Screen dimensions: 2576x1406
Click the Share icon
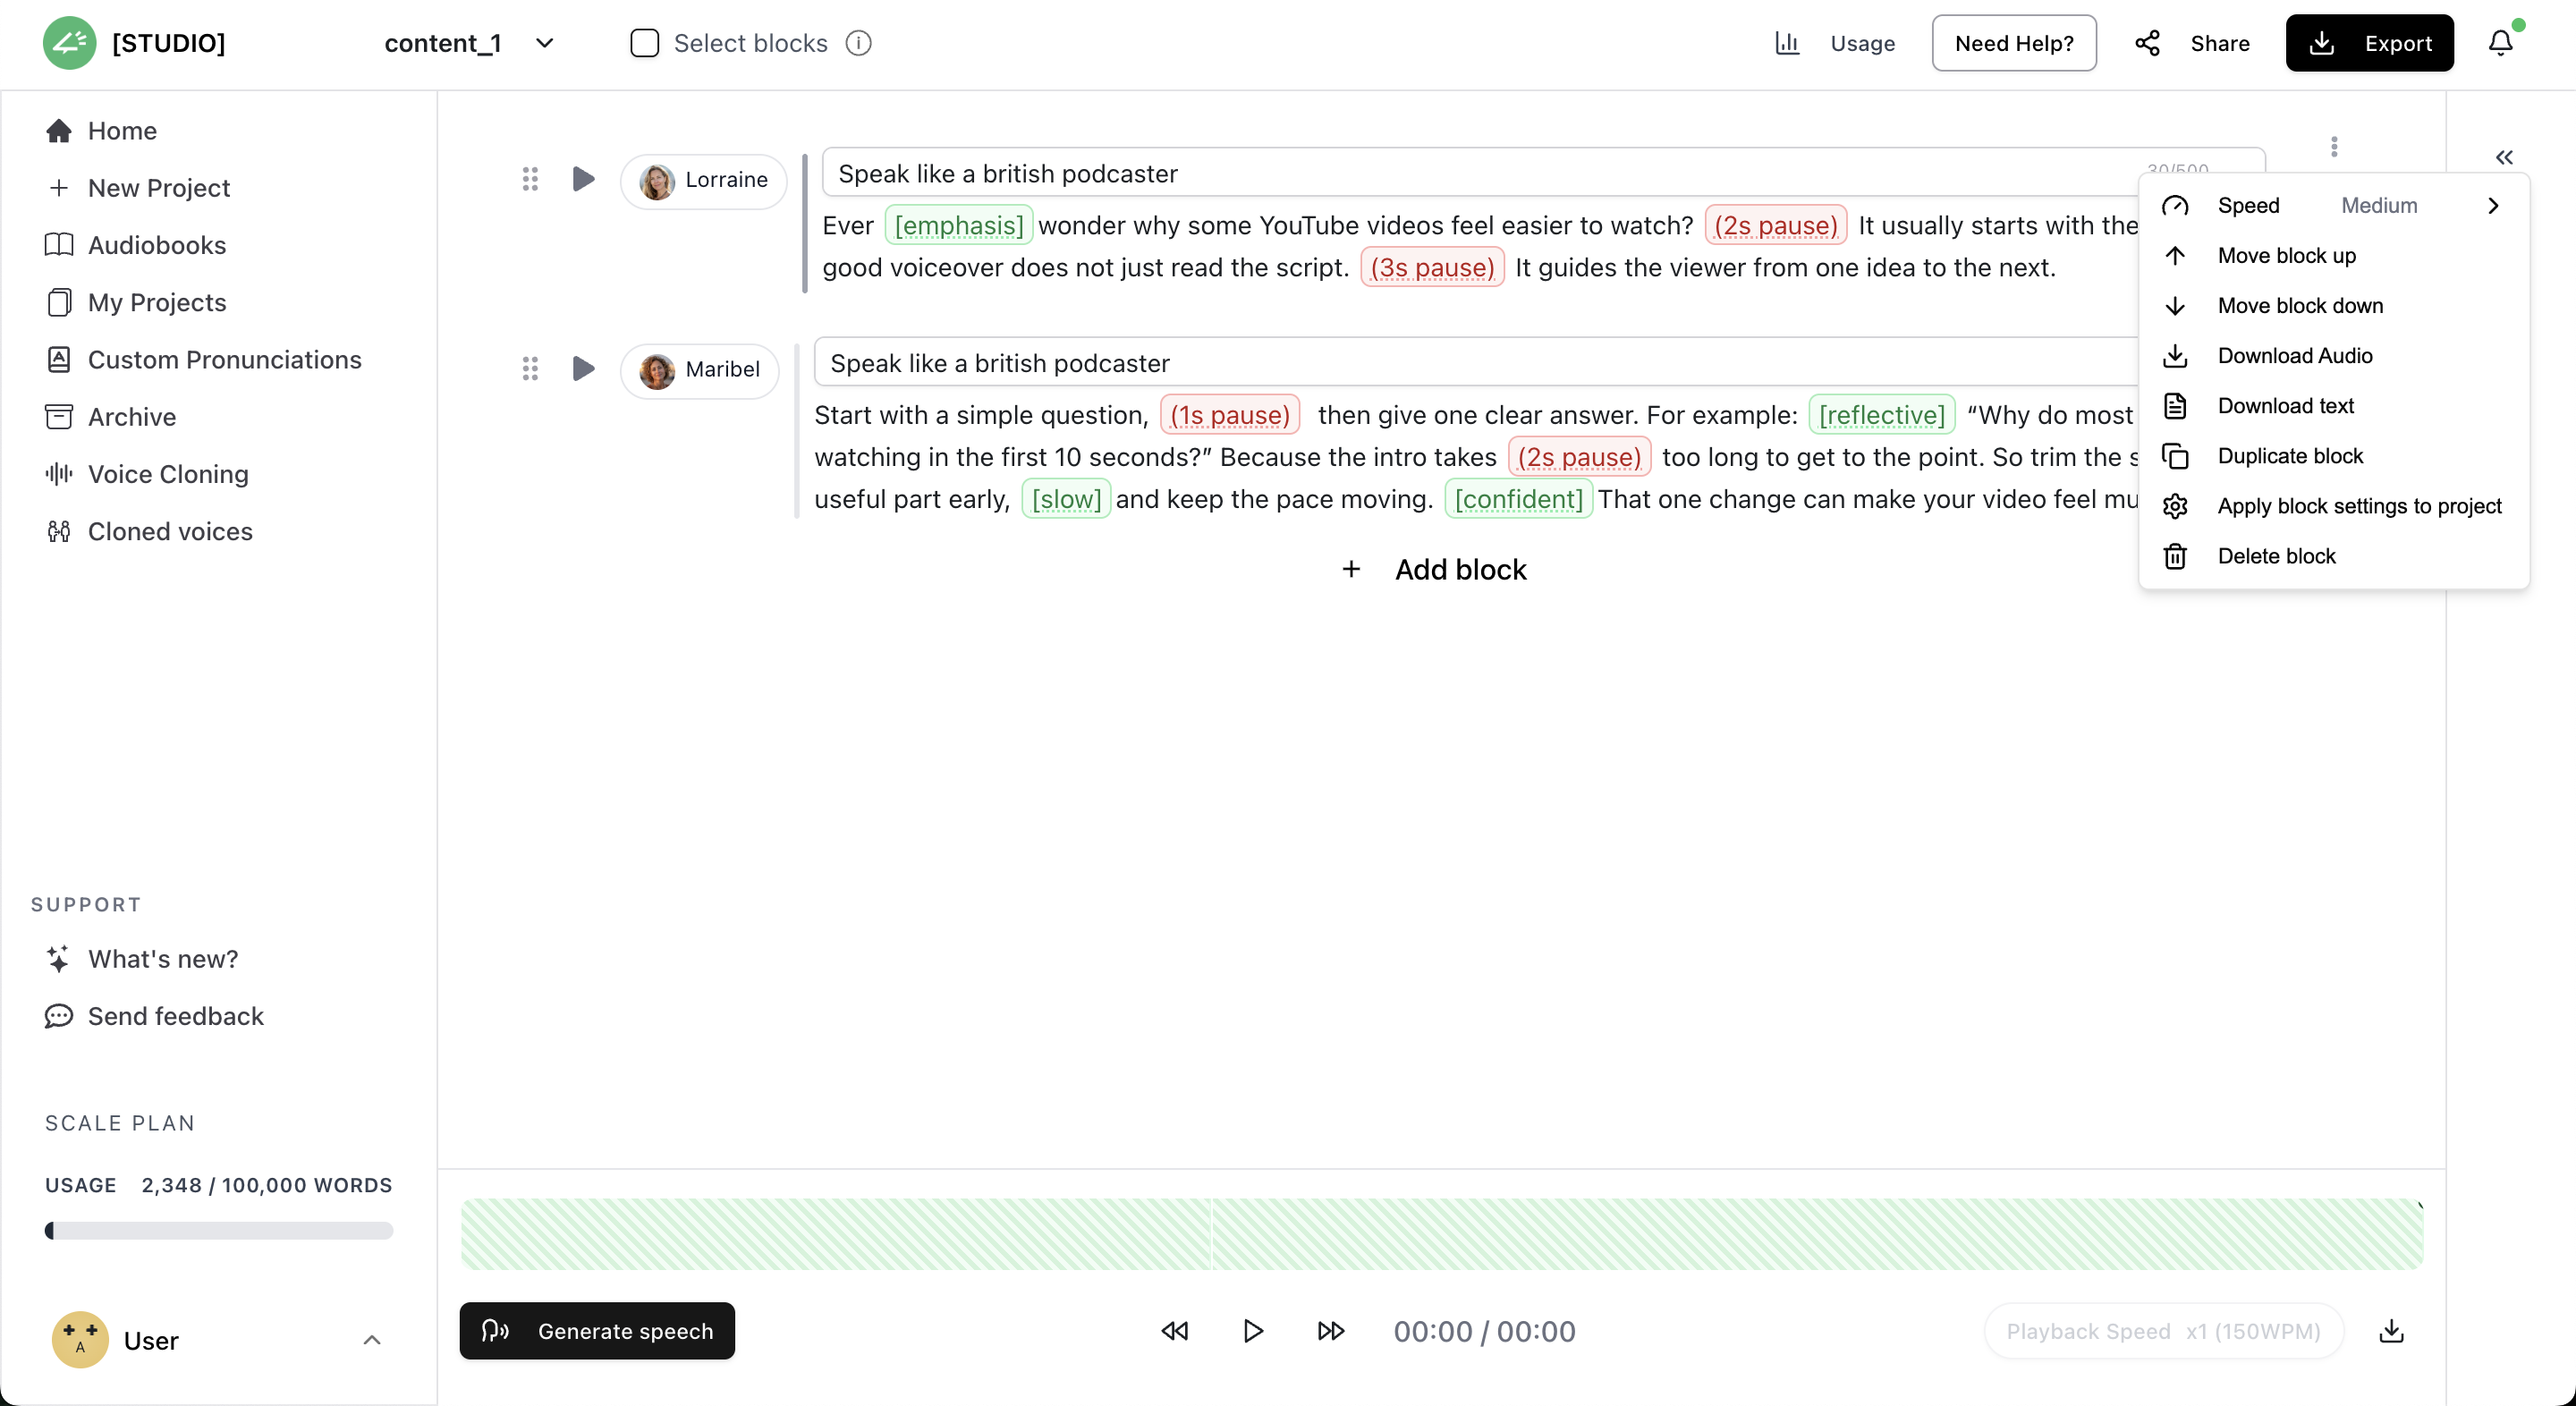tap(2147, 43)
